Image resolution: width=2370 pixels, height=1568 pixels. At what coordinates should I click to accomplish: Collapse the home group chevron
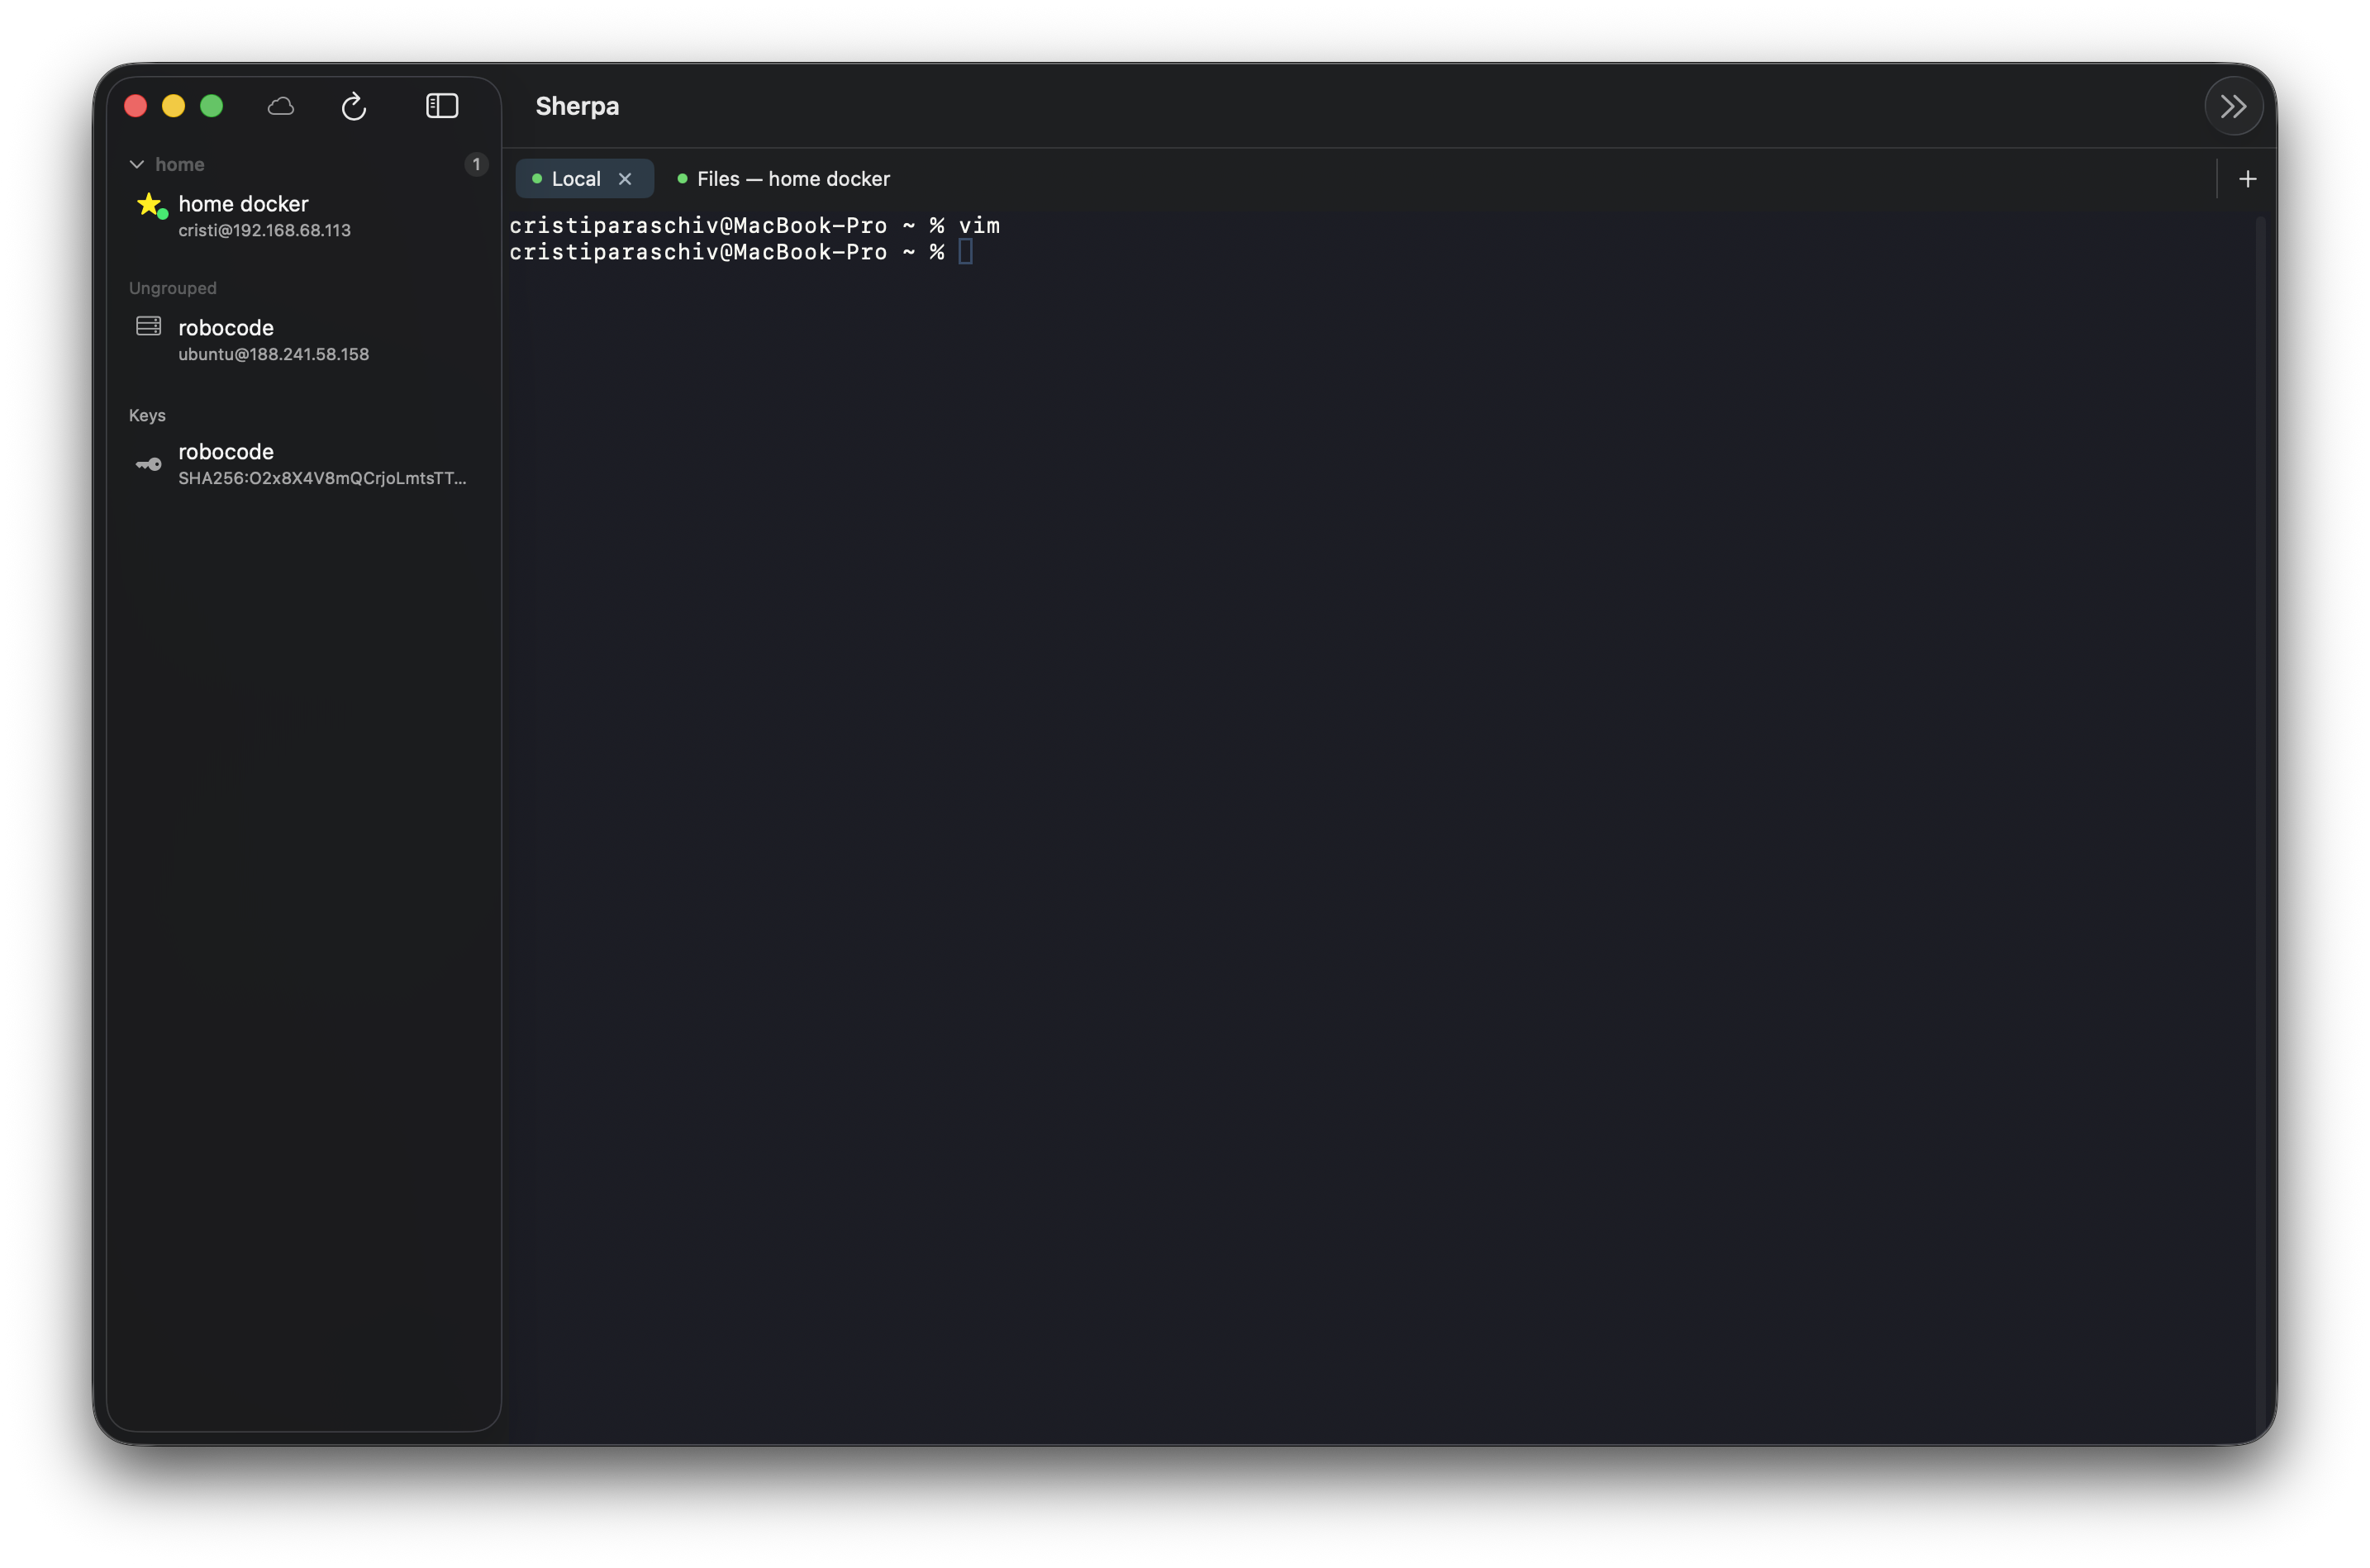[x=137, y=164]
